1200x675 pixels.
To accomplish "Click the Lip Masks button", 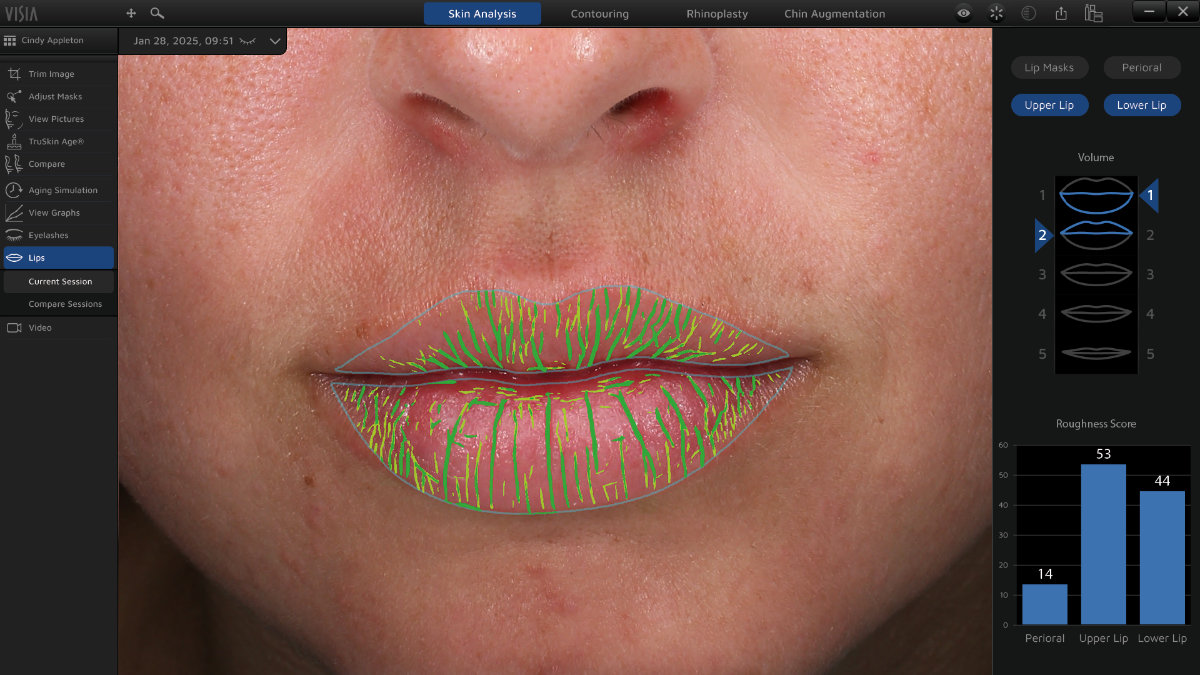I will pos(1049,67).
